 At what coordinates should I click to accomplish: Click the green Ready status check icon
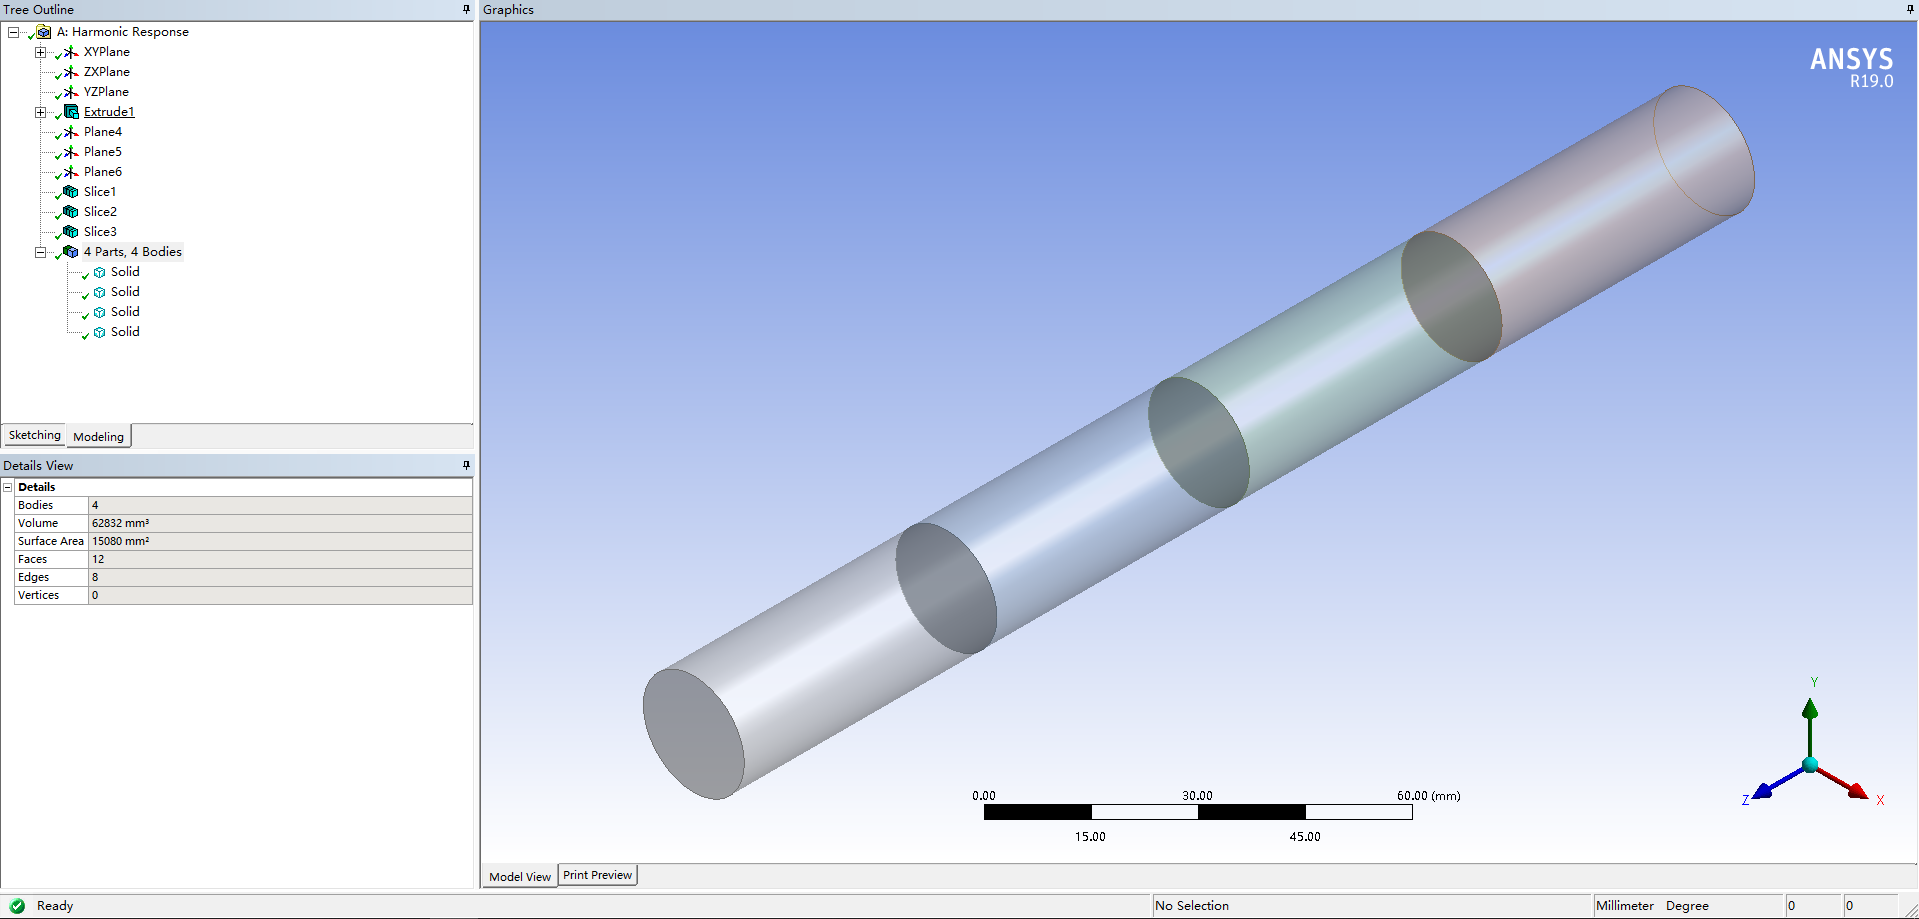click(17, 906)
